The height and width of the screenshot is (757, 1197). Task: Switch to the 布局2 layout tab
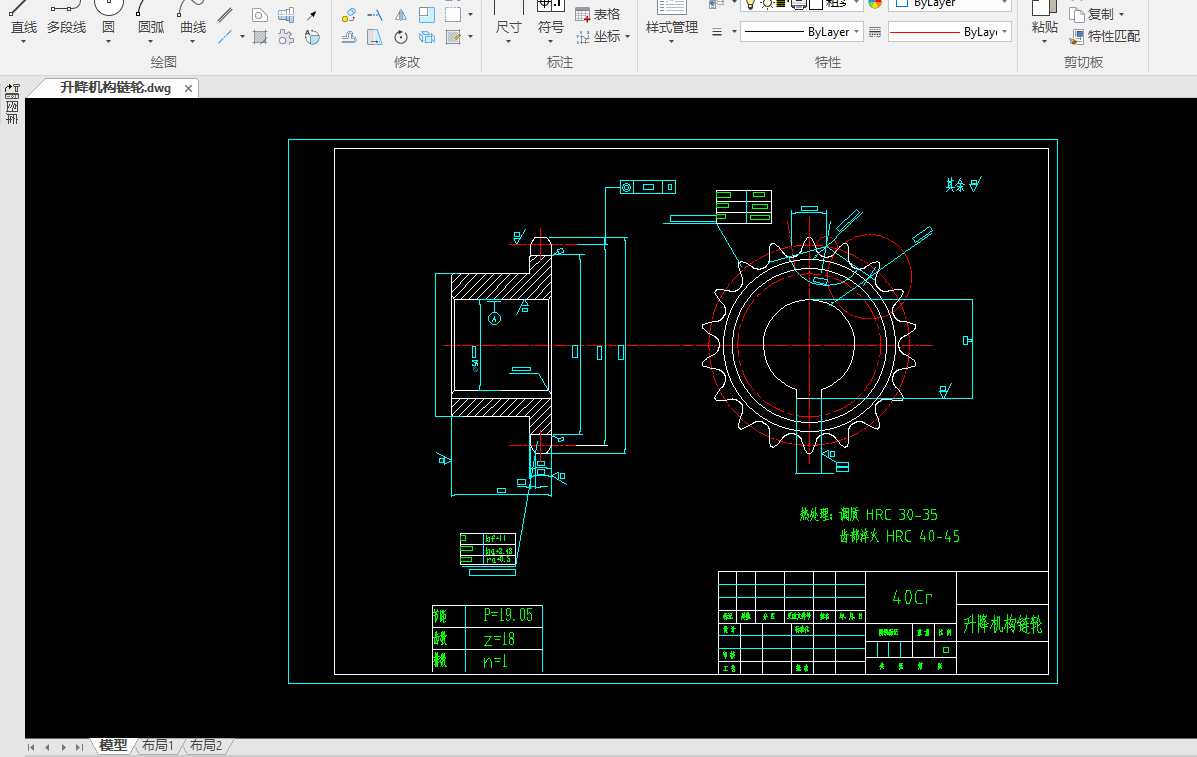pyautogui.click(x=206, y=746)
